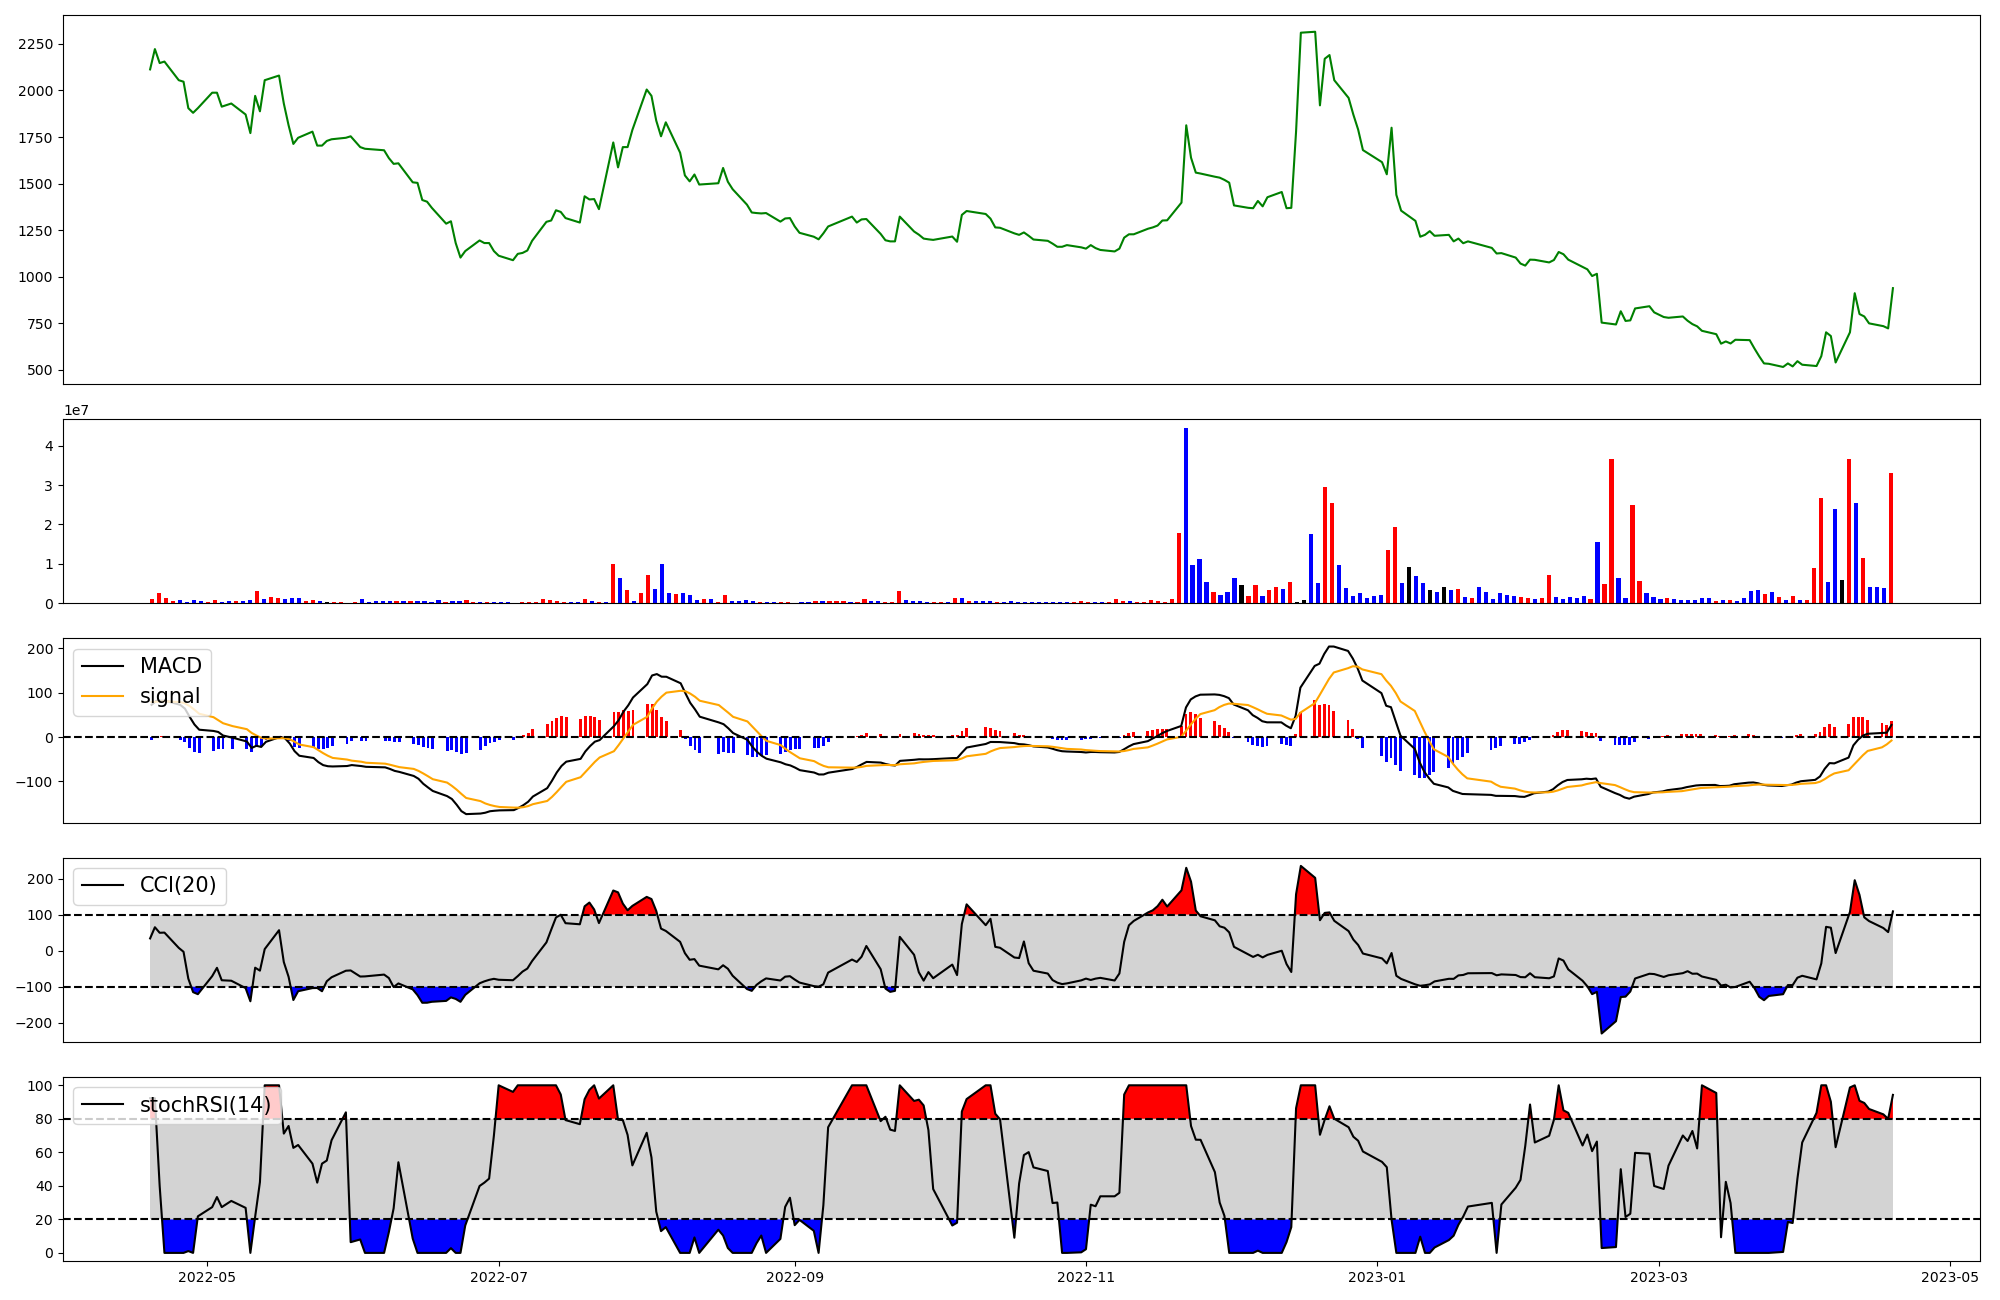Click the 2022-09 x-axis date label

(794, 1277)
